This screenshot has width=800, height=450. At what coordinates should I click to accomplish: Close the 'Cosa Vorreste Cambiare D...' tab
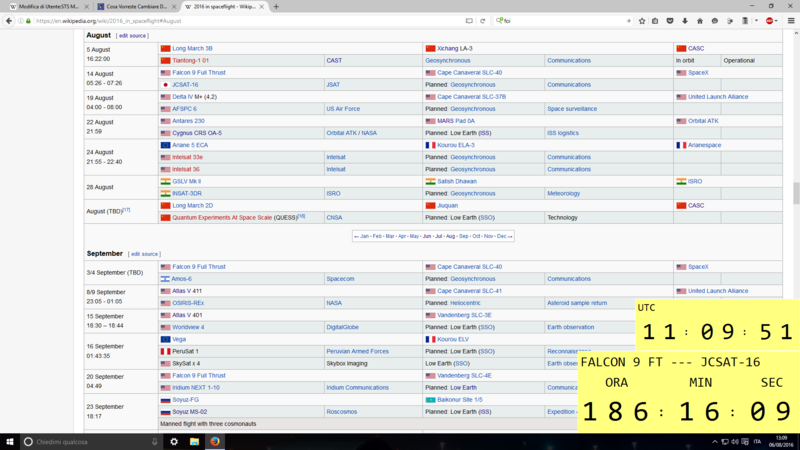point(174,7)
